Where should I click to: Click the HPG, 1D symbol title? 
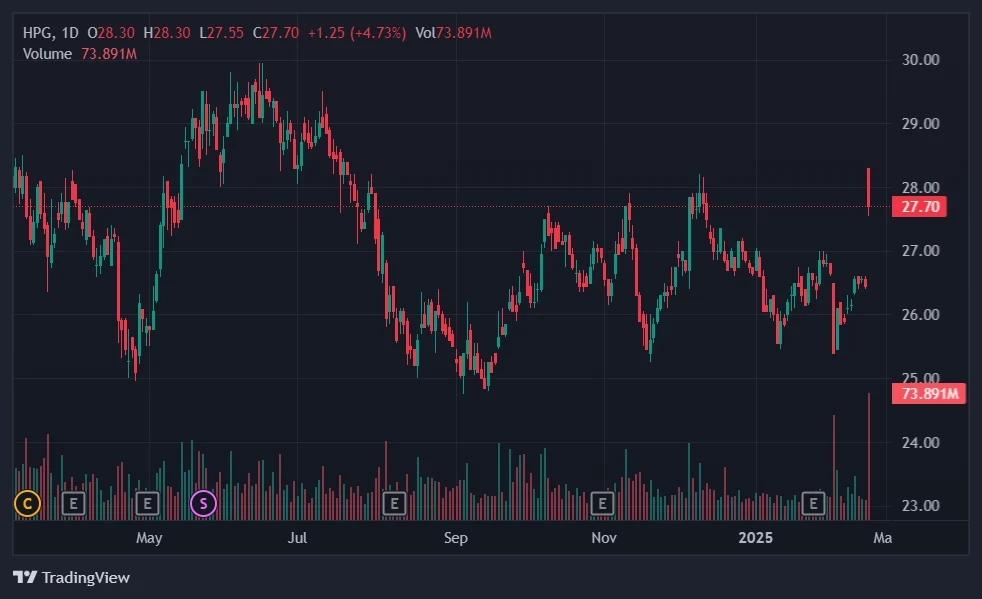(51, 33)
